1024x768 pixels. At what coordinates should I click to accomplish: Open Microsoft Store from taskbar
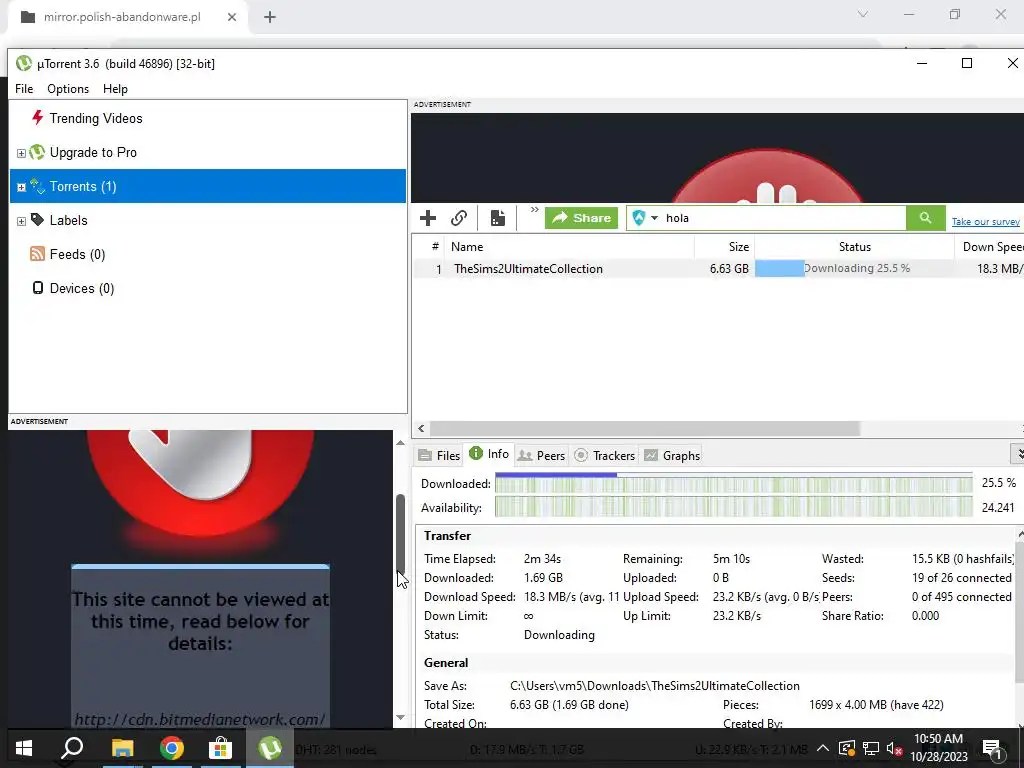pyautogui.click(x=221, y=748)
